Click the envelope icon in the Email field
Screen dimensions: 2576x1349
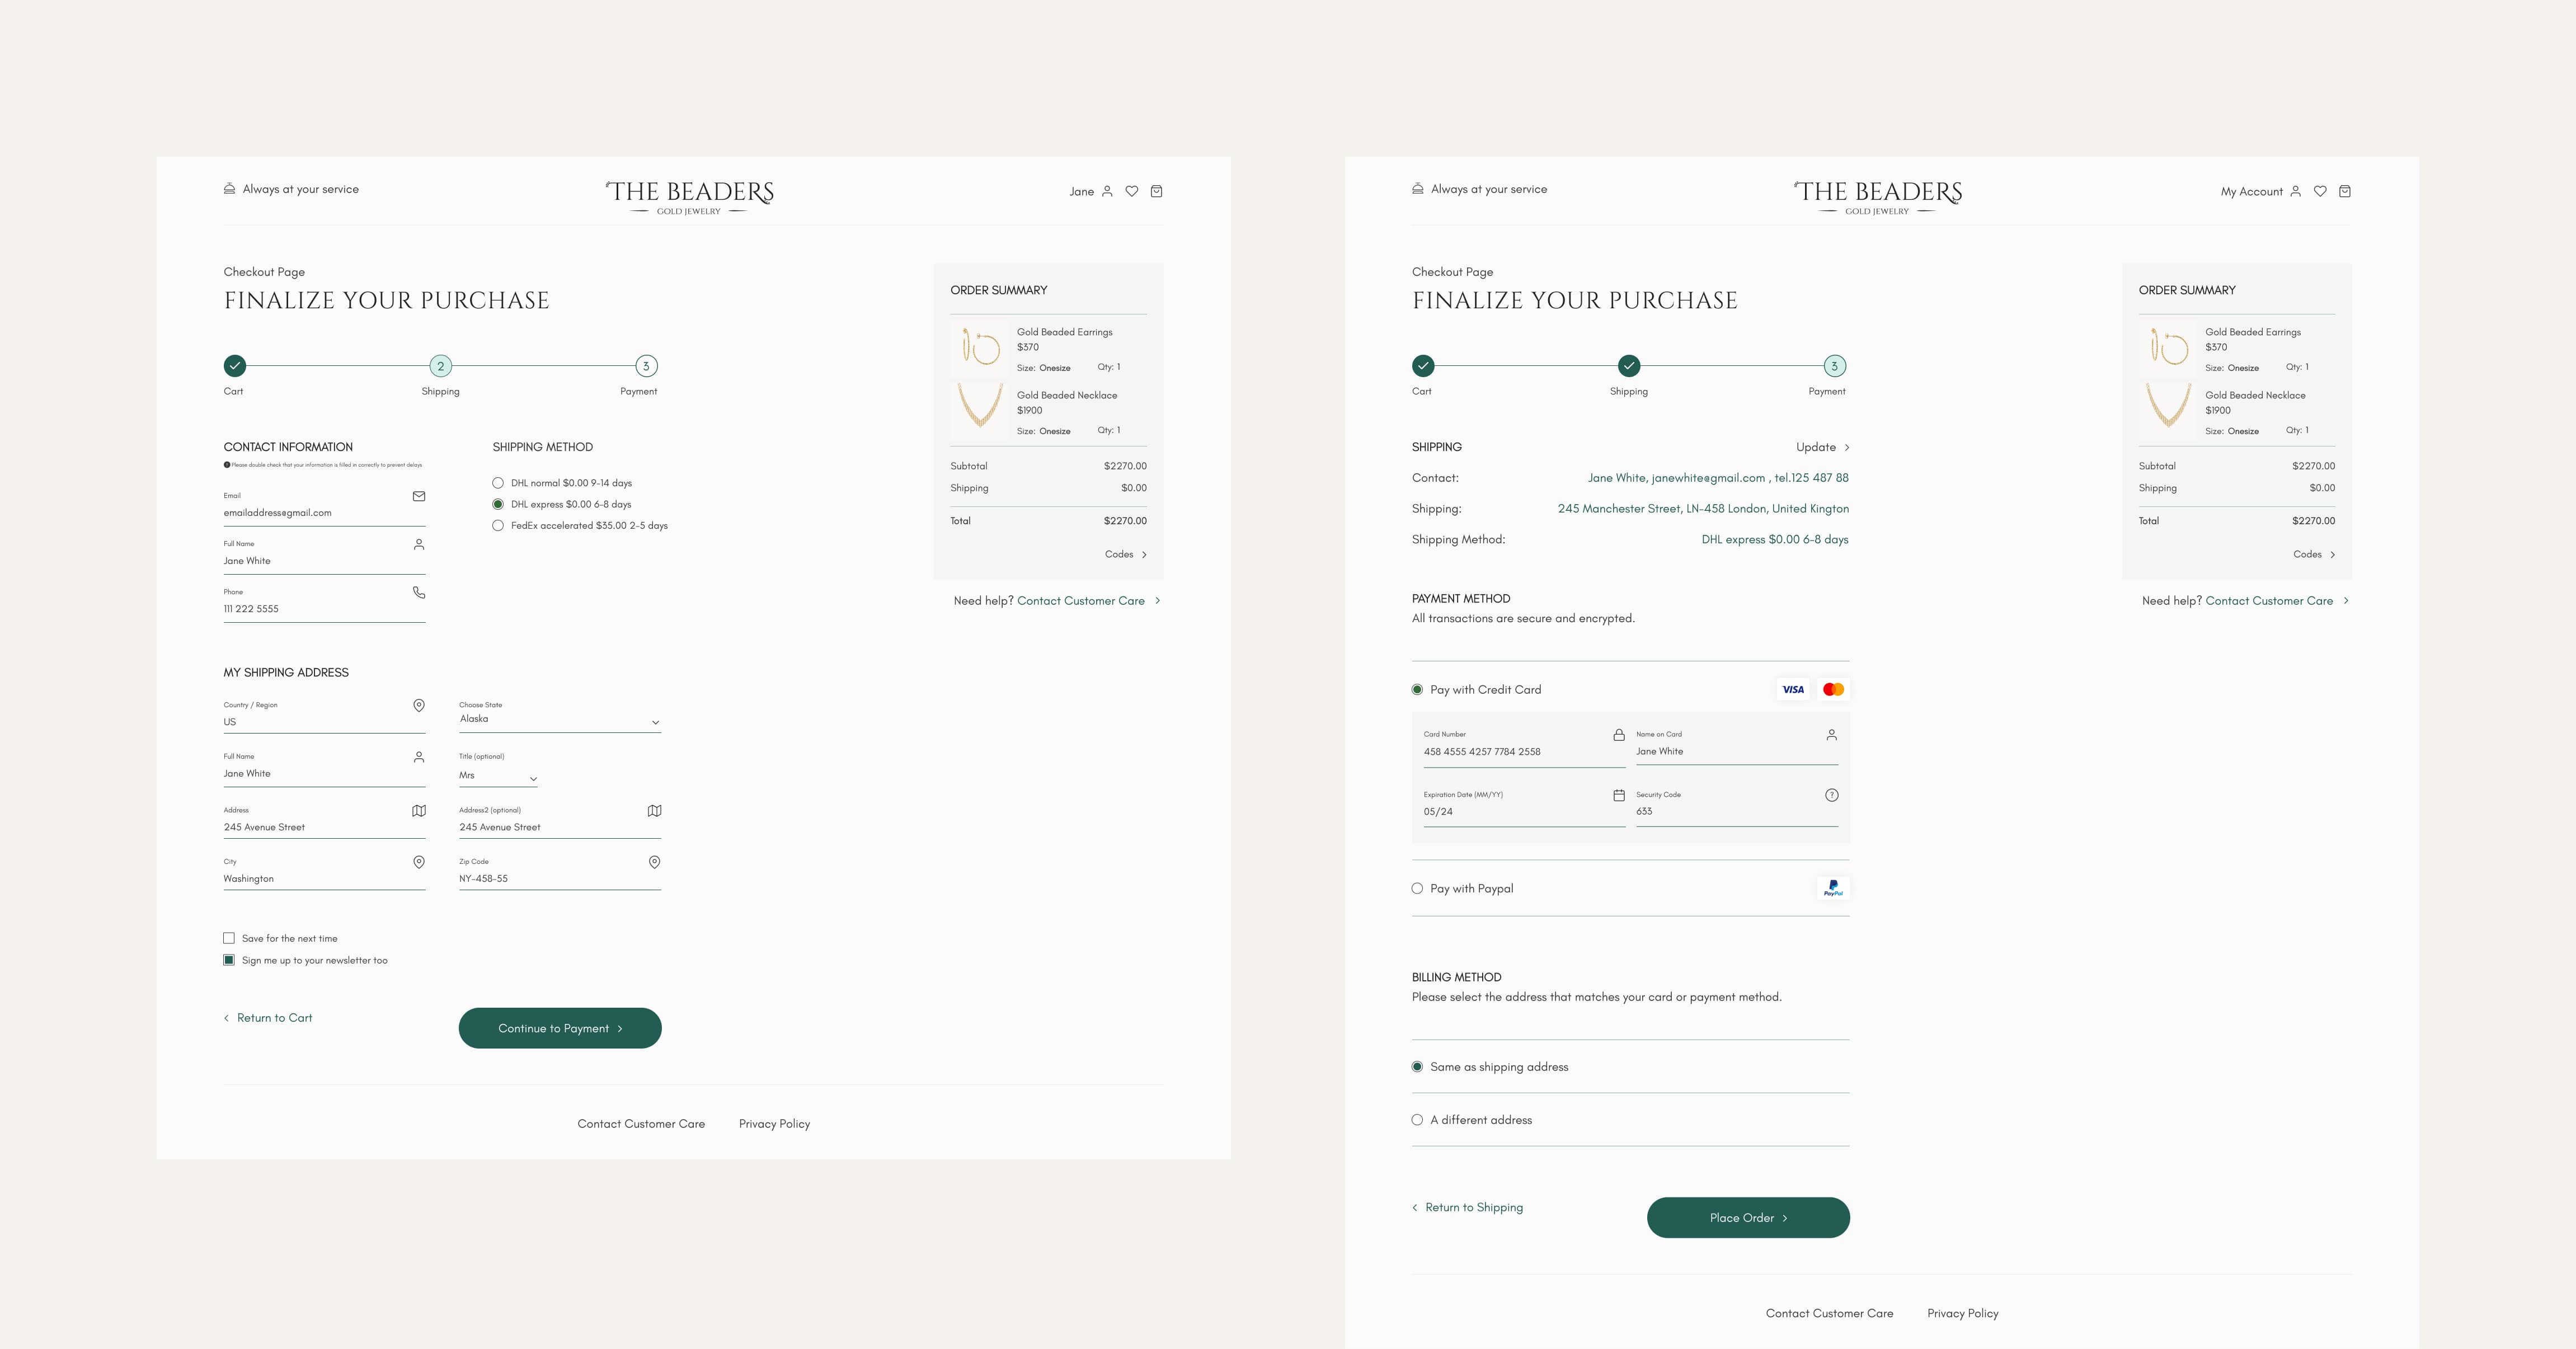[419, 496]
